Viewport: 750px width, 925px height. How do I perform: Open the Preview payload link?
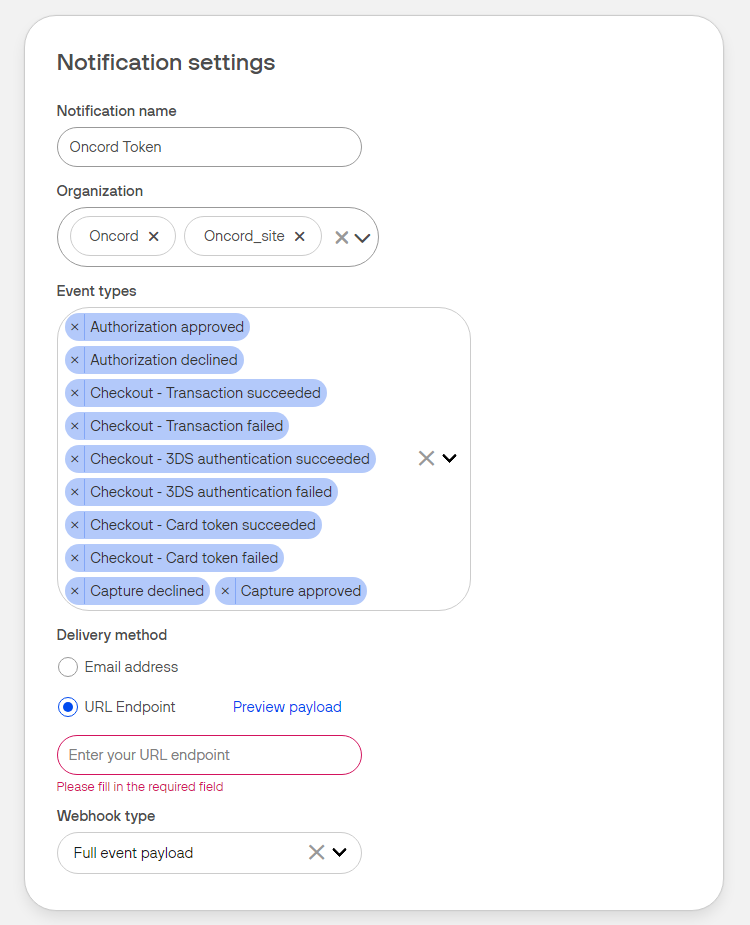(x=287, y=707)
